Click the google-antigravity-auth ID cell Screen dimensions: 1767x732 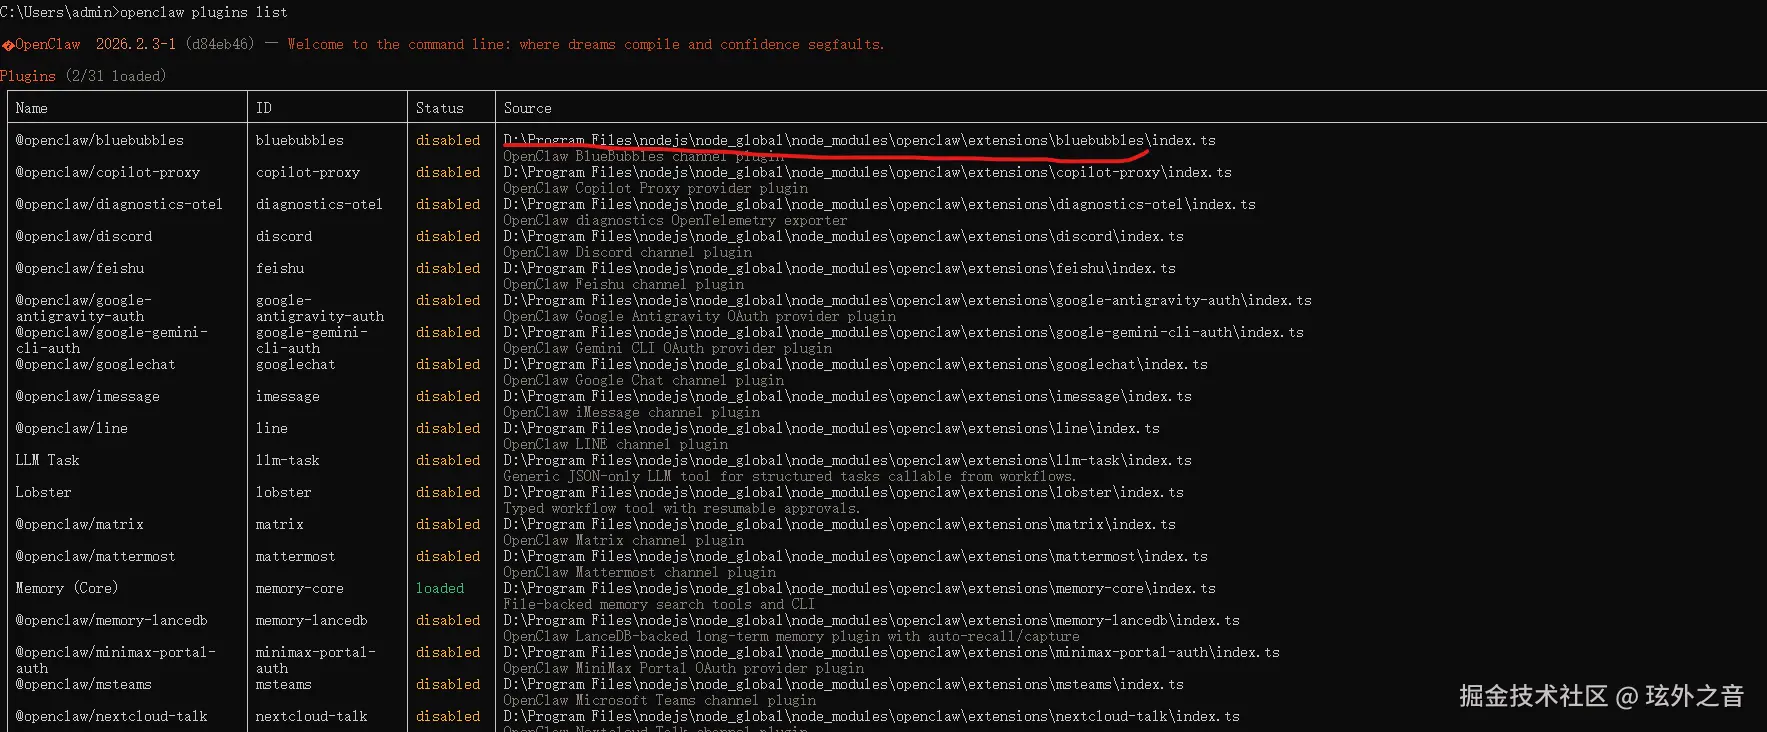[320, 308]
